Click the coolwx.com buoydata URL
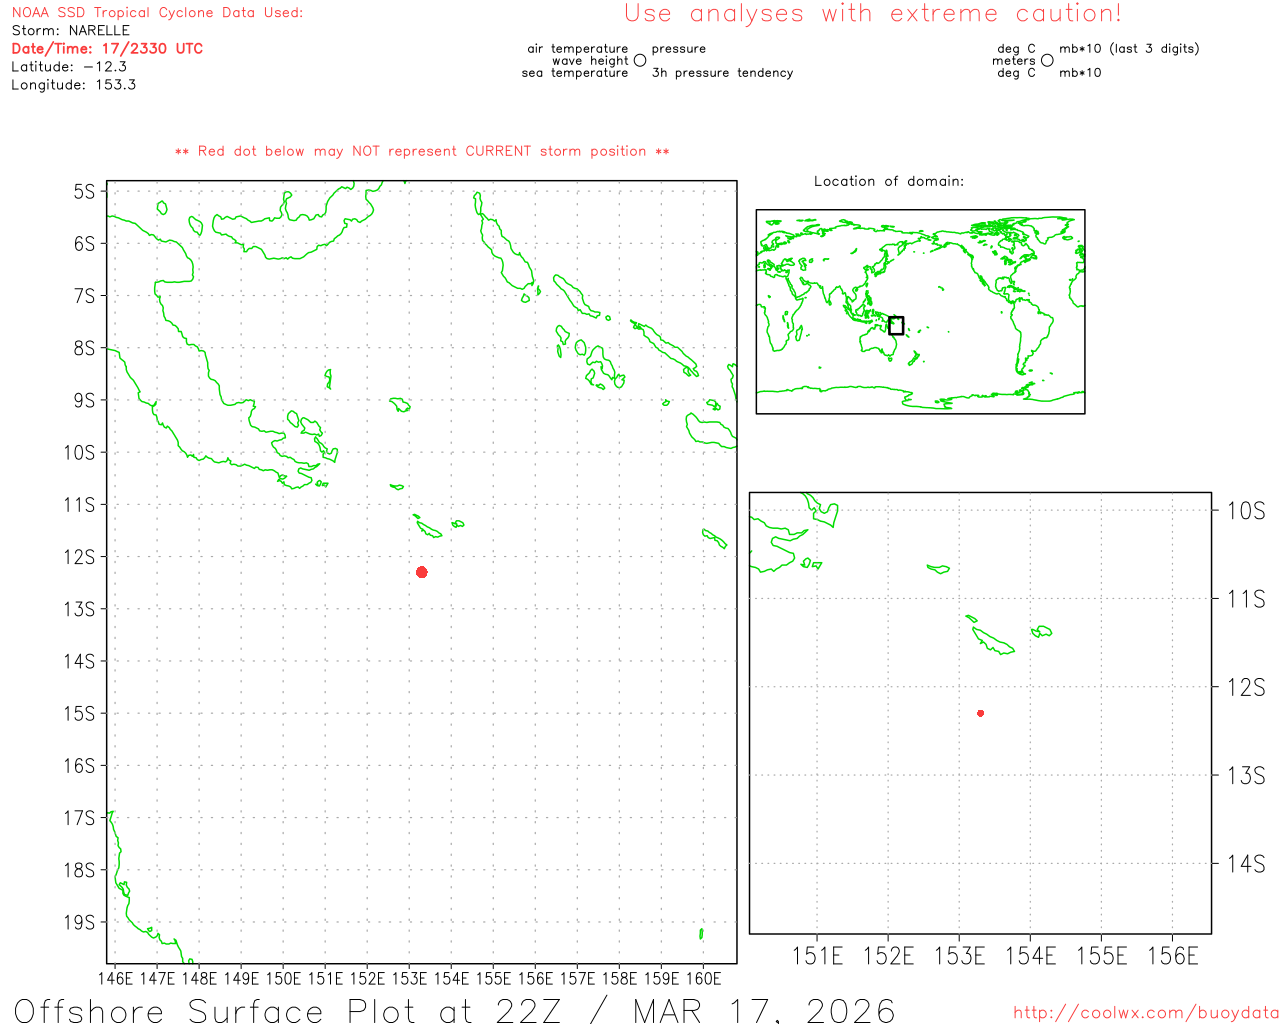This screenshot has height=1024, width=1280. (1146, 1013)
